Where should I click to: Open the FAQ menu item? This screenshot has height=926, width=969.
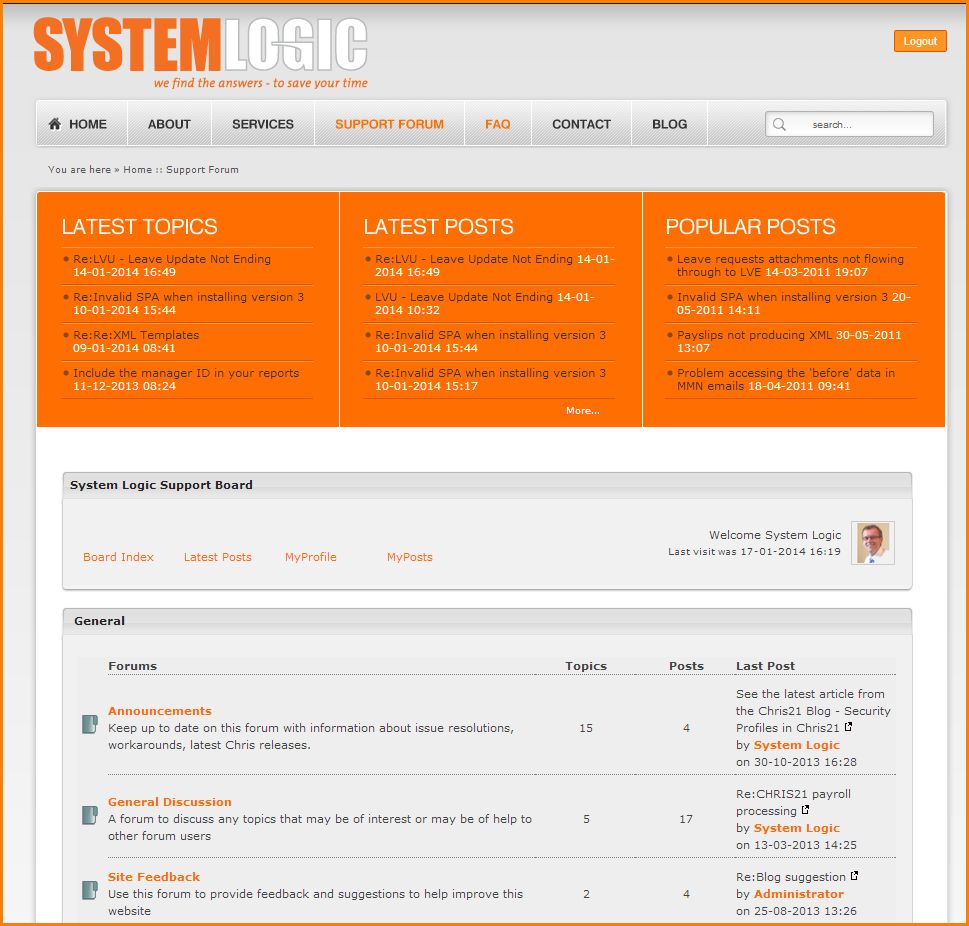497,124
